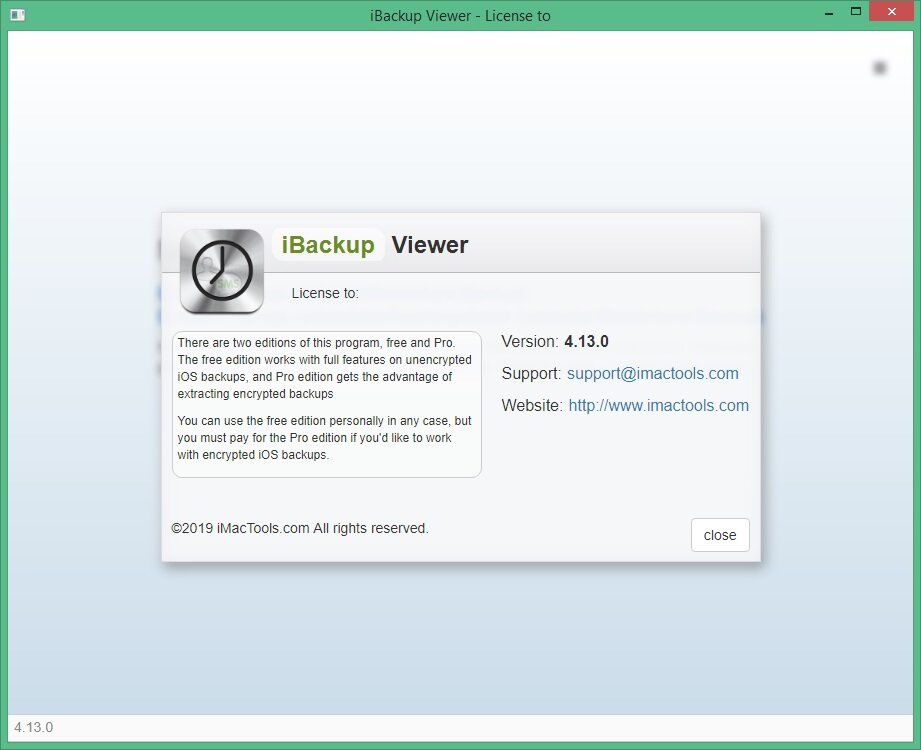Click the blurred settings gear icon at top right
Viewport: 921px width, 750px height.
click(x=879, y=68)
